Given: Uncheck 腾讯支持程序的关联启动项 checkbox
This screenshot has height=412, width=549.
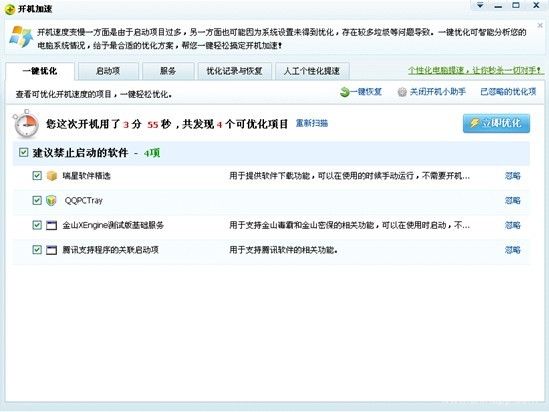Looking at the screenshot, I should coord(37,250).
